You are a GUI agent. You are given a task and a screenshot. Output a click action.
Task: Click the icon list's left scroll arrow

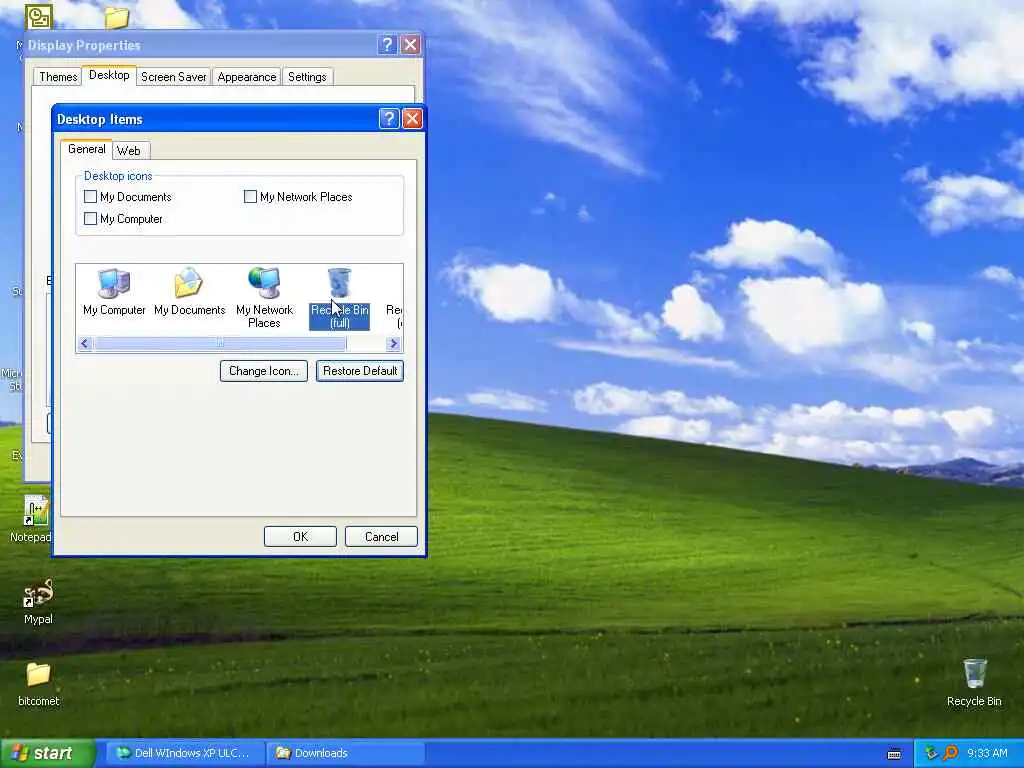[x=84, y=343]
